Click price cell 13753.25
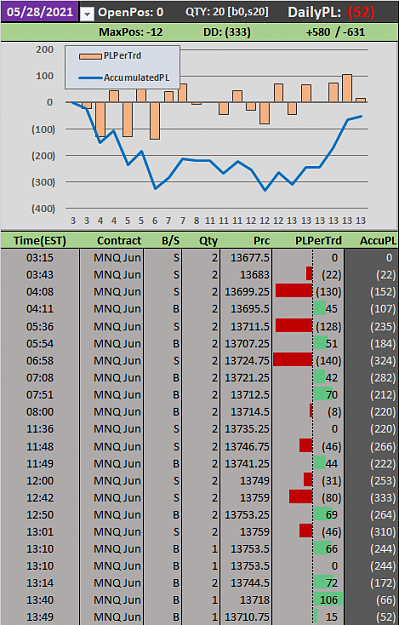 click(x=246, y=515)
